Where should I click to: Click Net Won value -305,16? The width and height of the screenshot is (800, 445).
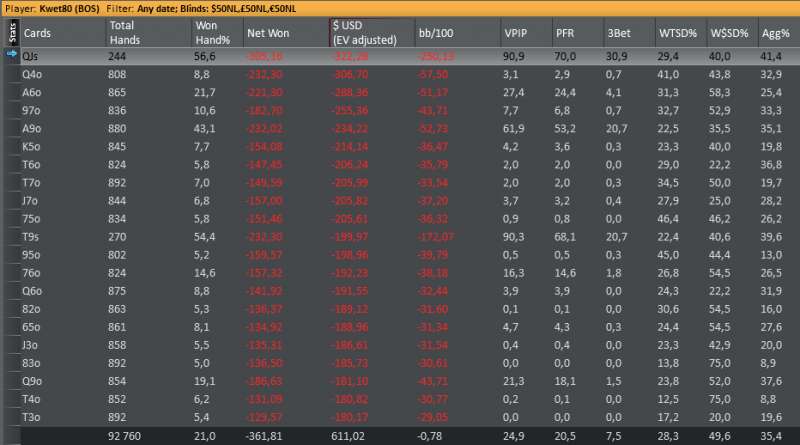coord(264,57)
